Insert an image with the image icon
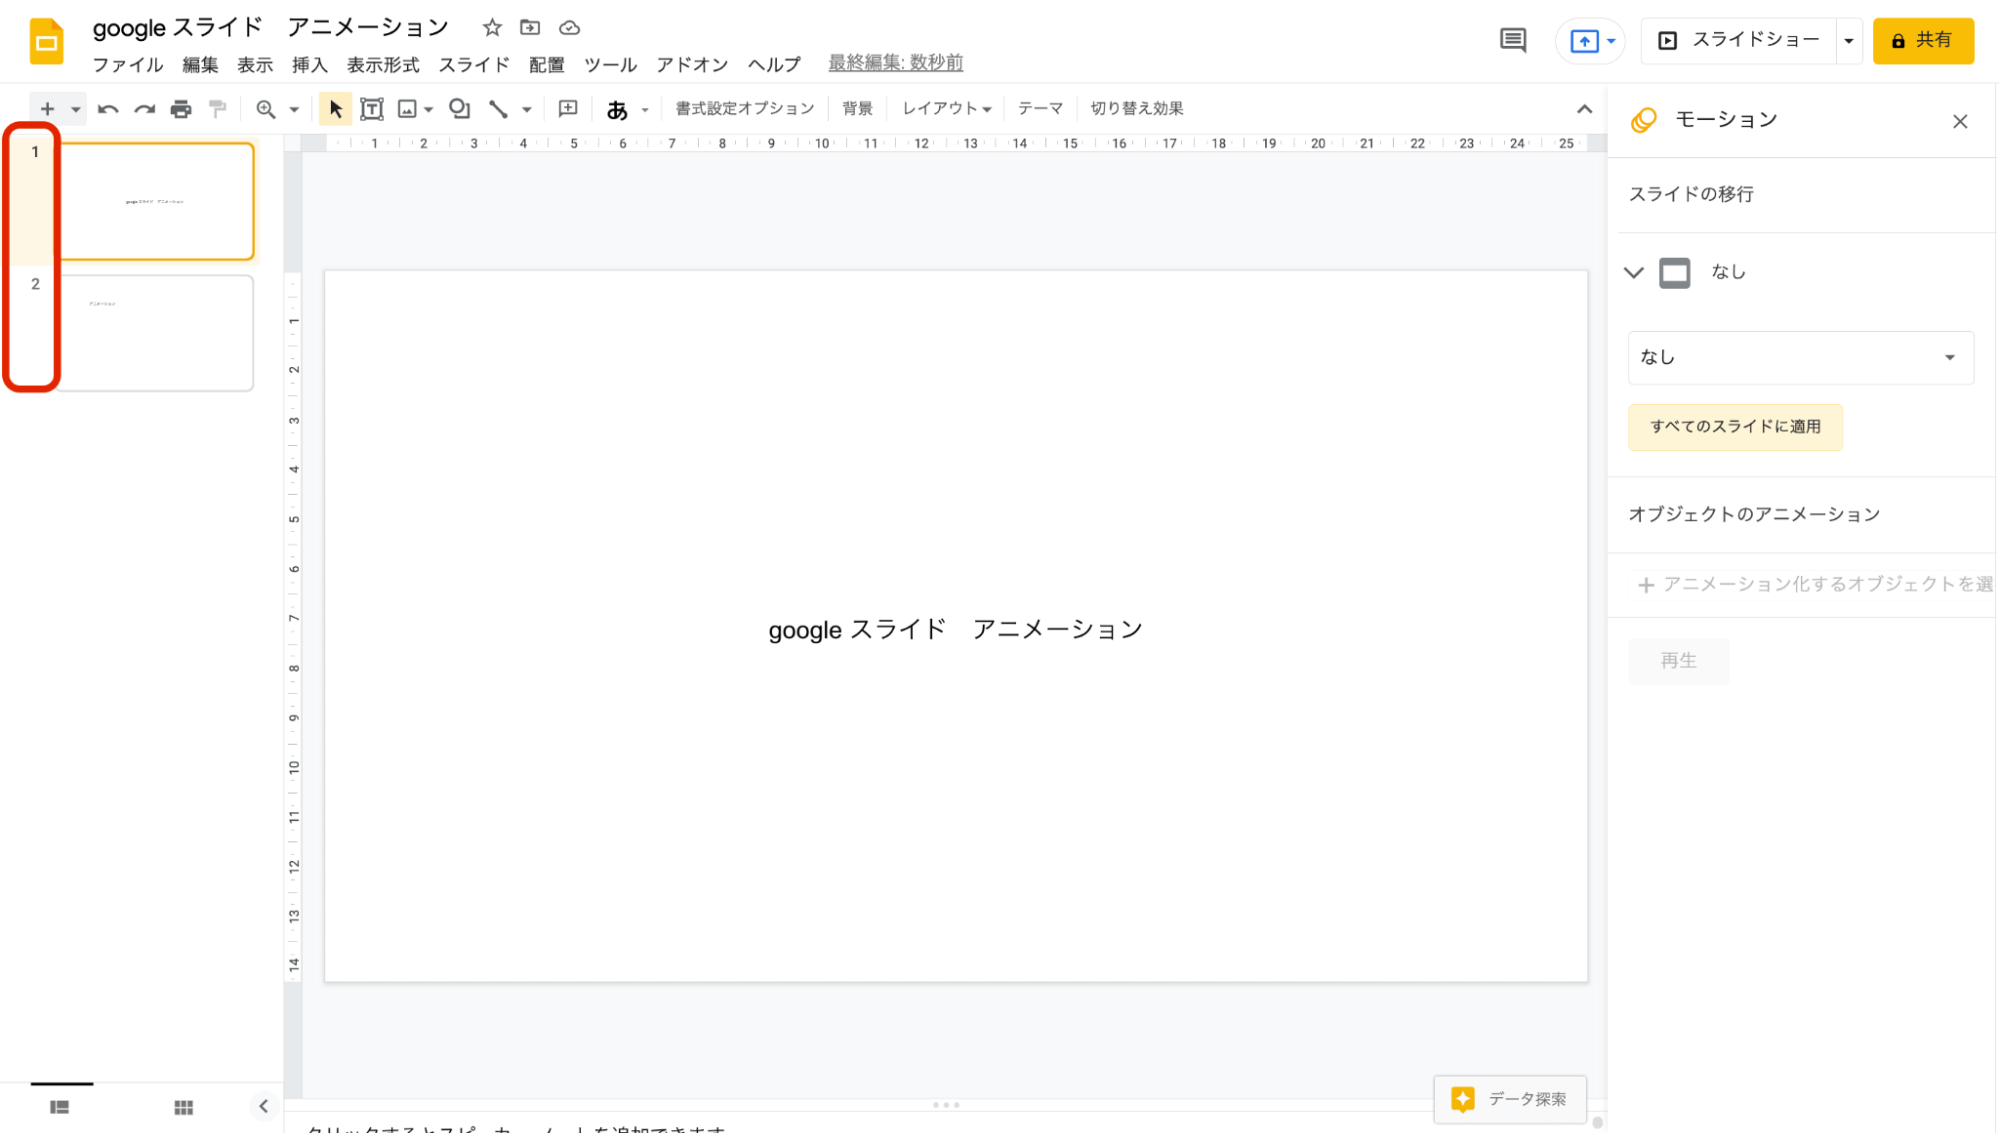The image size is (1999, 1134). pyautogui.click(x=407, y=109)
